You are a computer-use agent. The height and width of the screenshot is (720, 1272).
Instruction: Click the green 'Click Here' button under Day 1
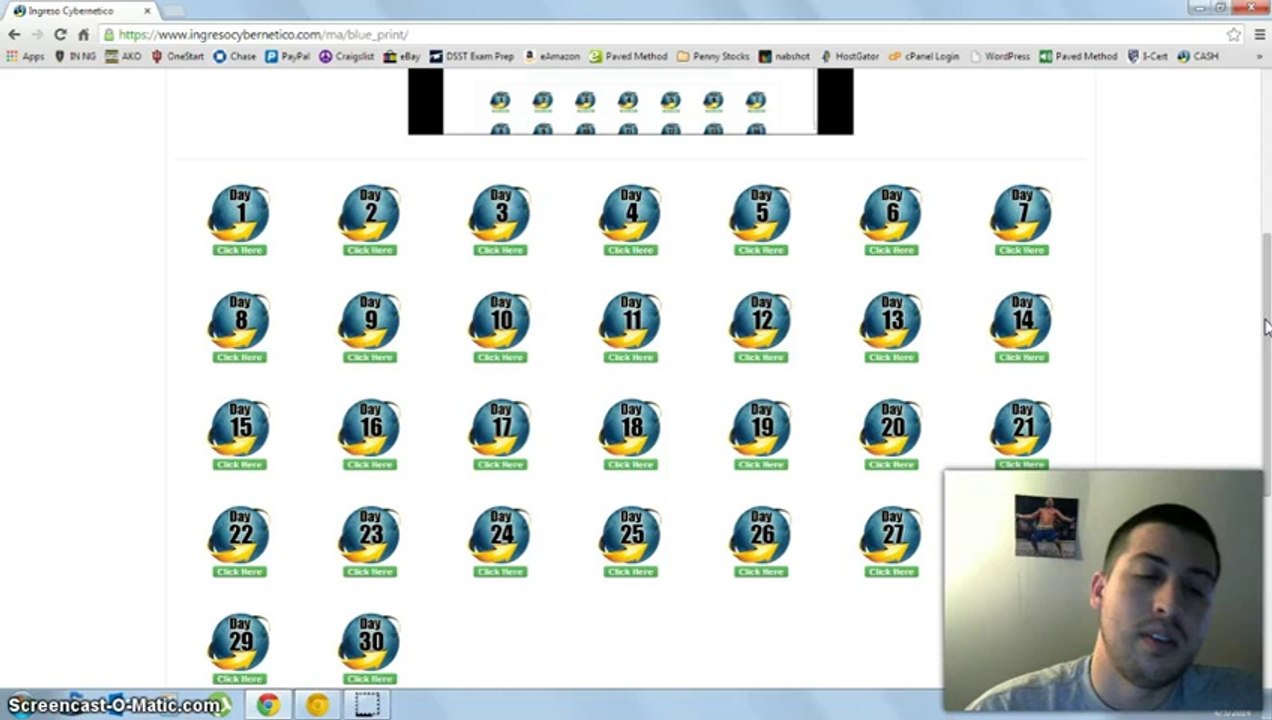(x=240, y=250)
